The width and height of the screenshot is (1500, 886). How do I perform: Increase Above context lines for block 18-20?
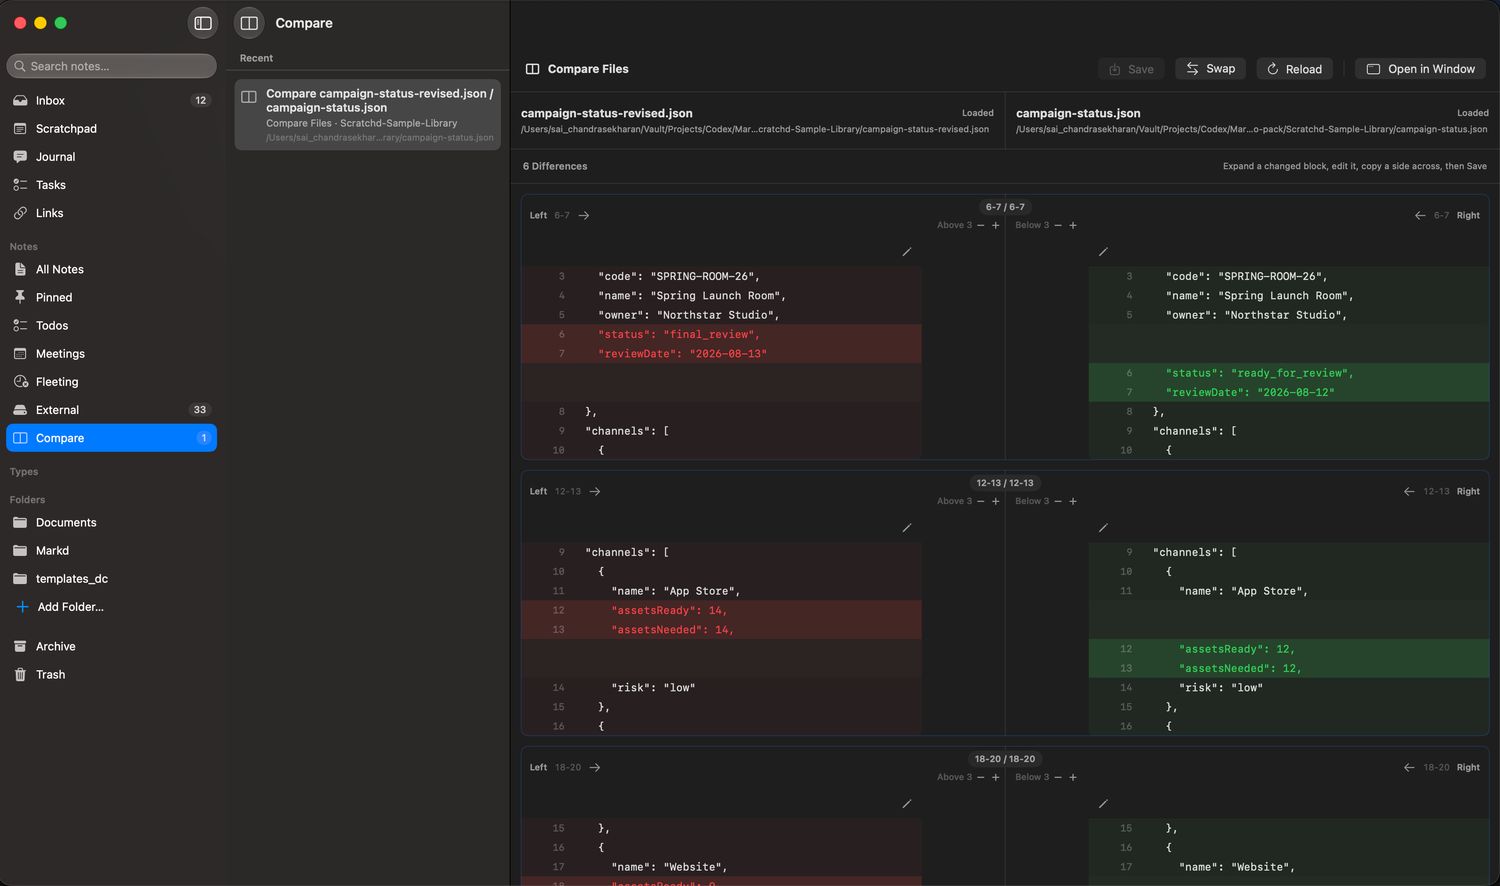[995, 778]
